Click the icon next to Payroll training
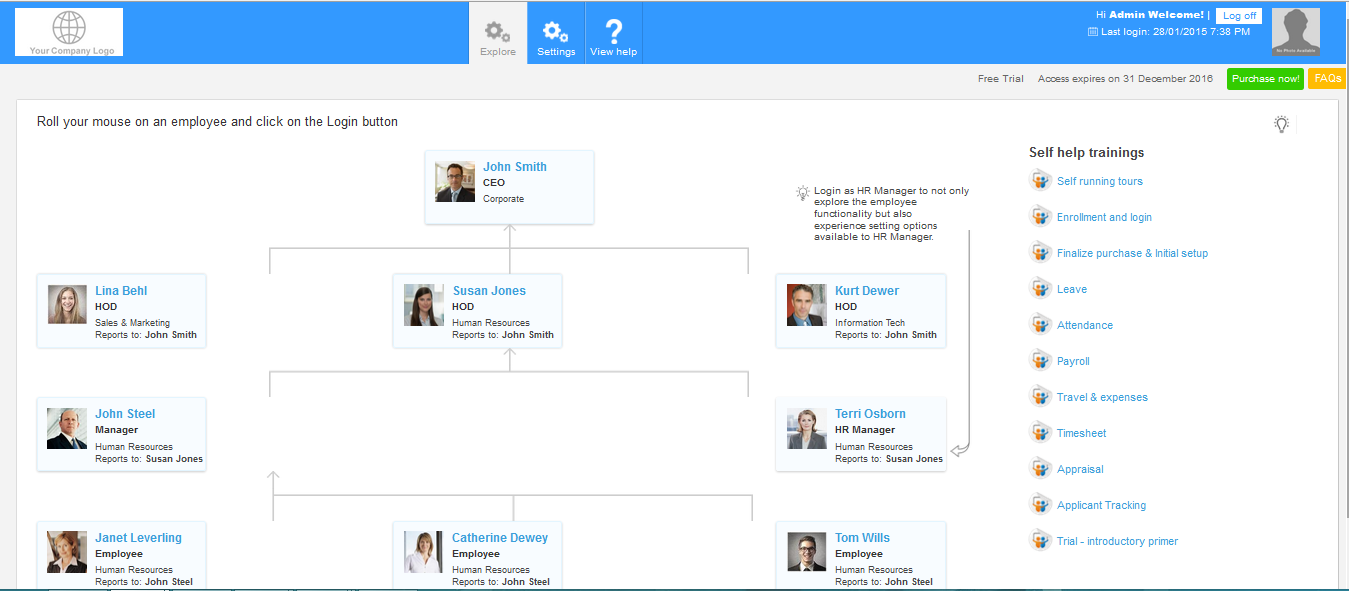Viewport: 1349px width, 591px height. 1040,361
